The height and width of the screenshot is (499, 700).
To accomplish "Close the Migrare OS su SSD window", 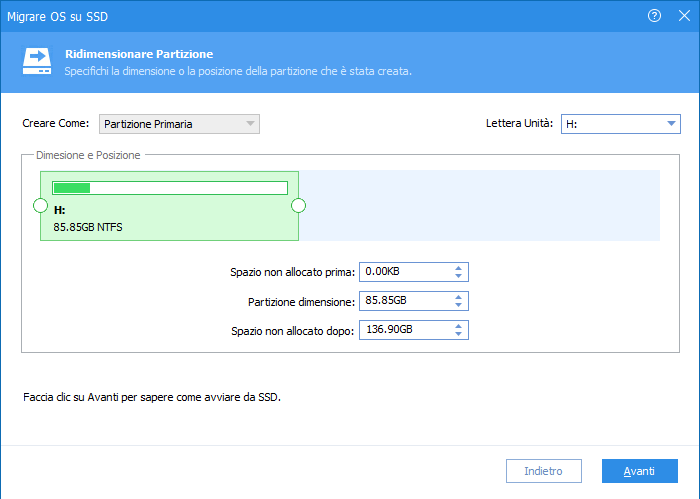I will tap(682, 16).
